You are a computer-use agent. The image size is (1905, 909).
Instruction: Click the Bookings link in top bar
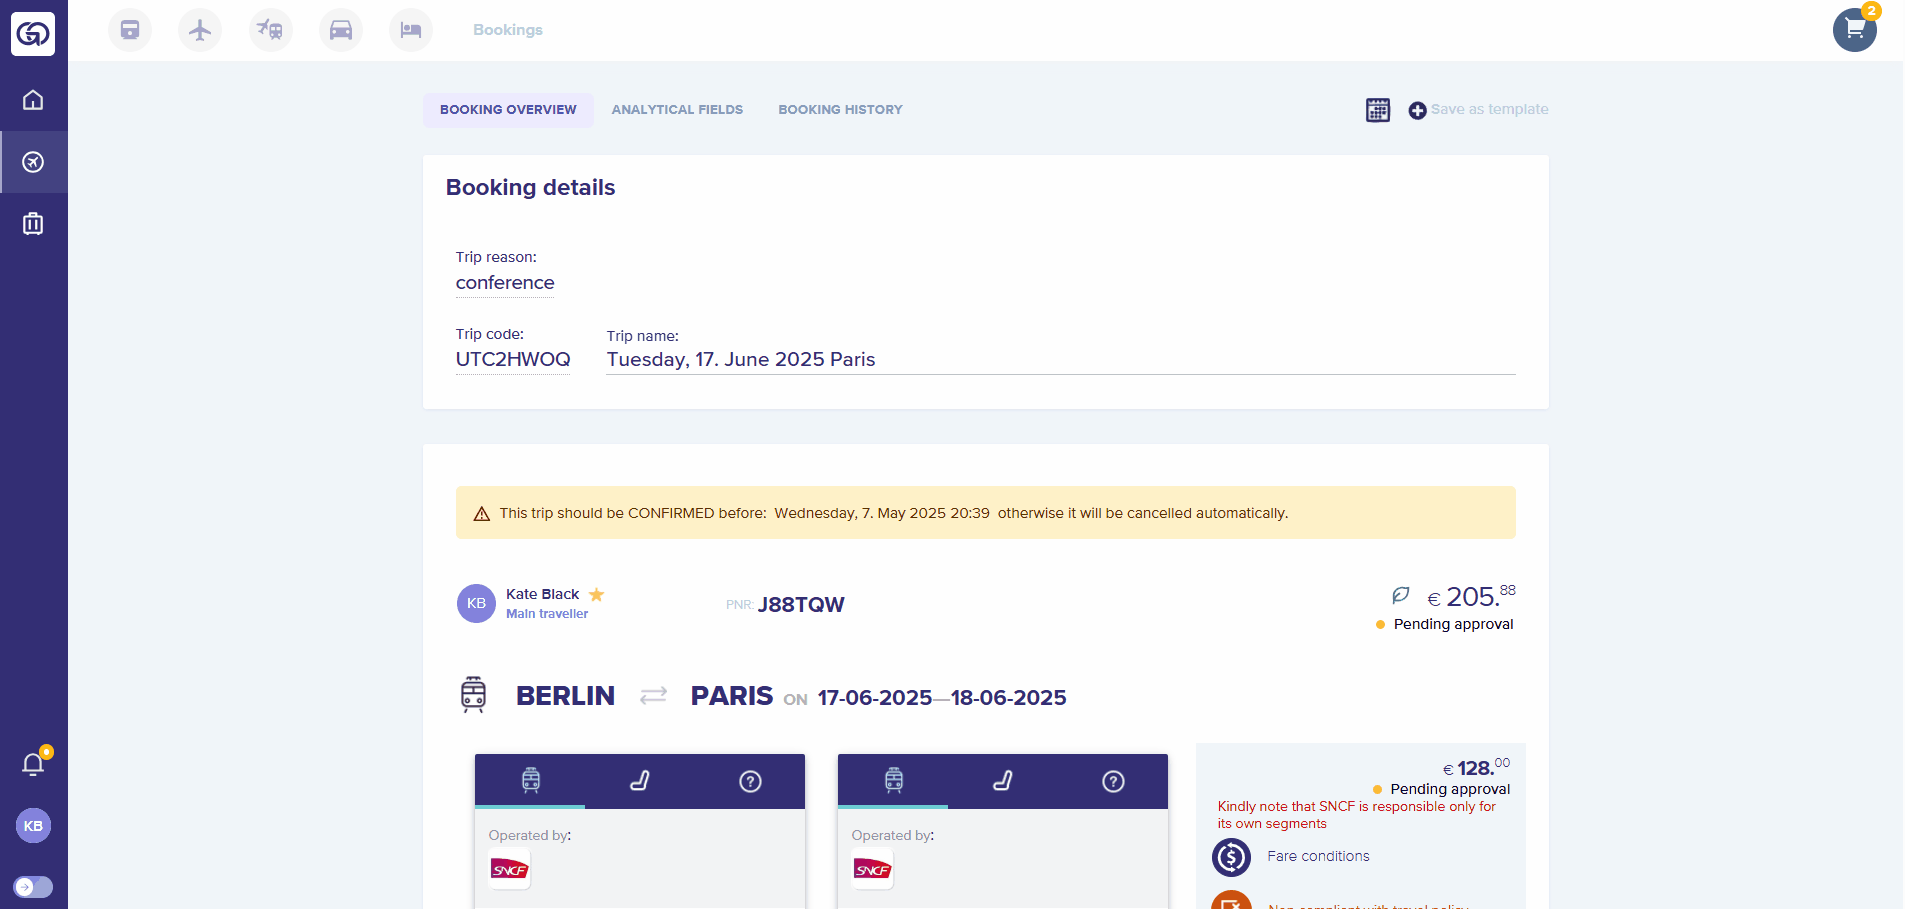pyautogui.click(x=508, y=30)
